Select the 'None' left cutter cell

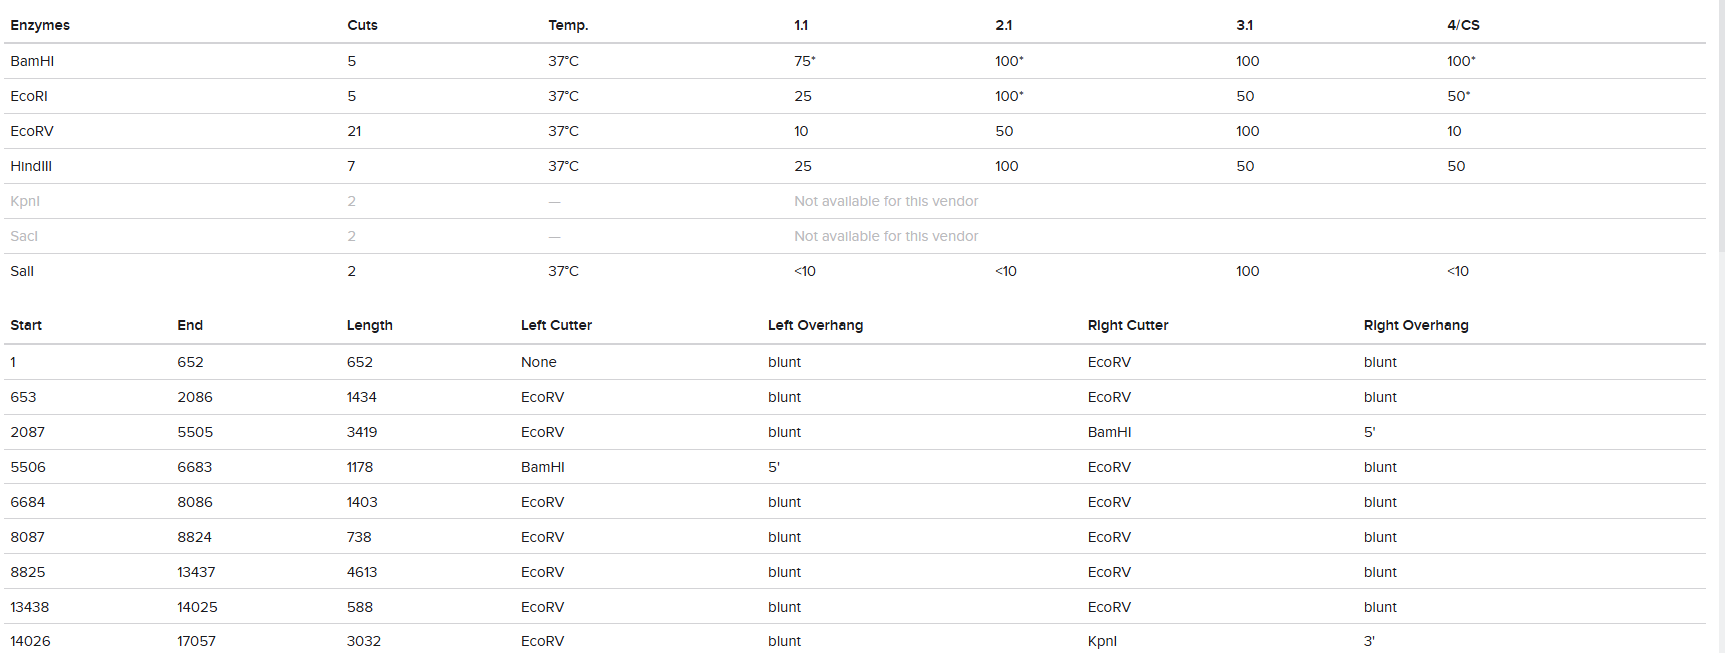(539, 362)
